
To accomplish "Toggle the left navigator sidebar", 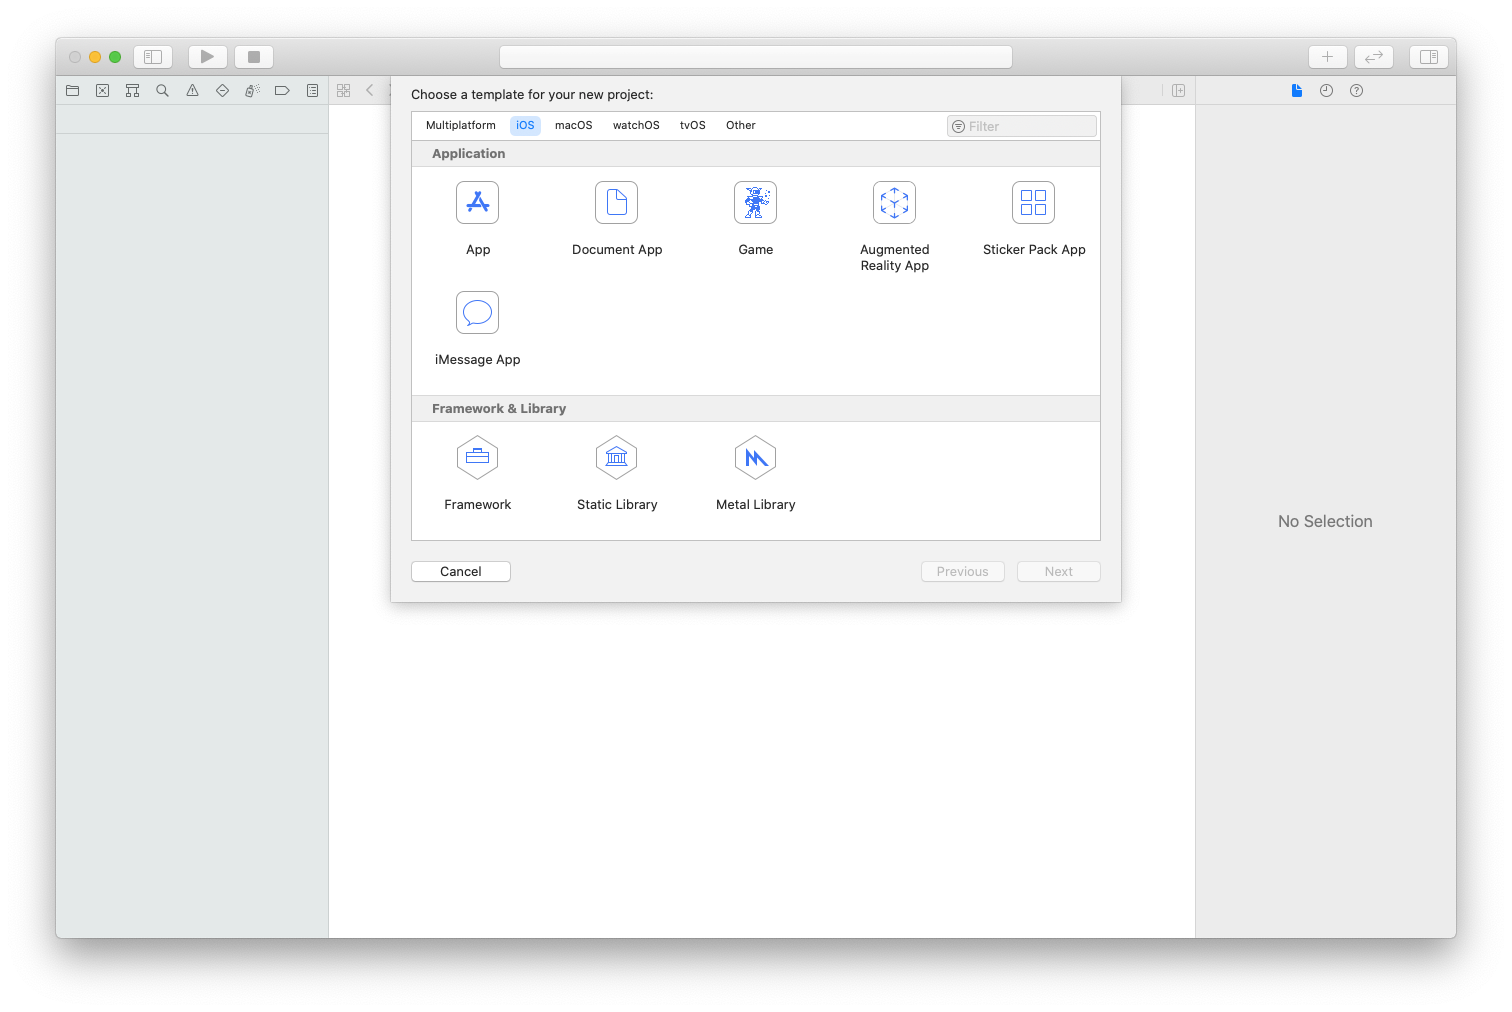I will point(153,57).
